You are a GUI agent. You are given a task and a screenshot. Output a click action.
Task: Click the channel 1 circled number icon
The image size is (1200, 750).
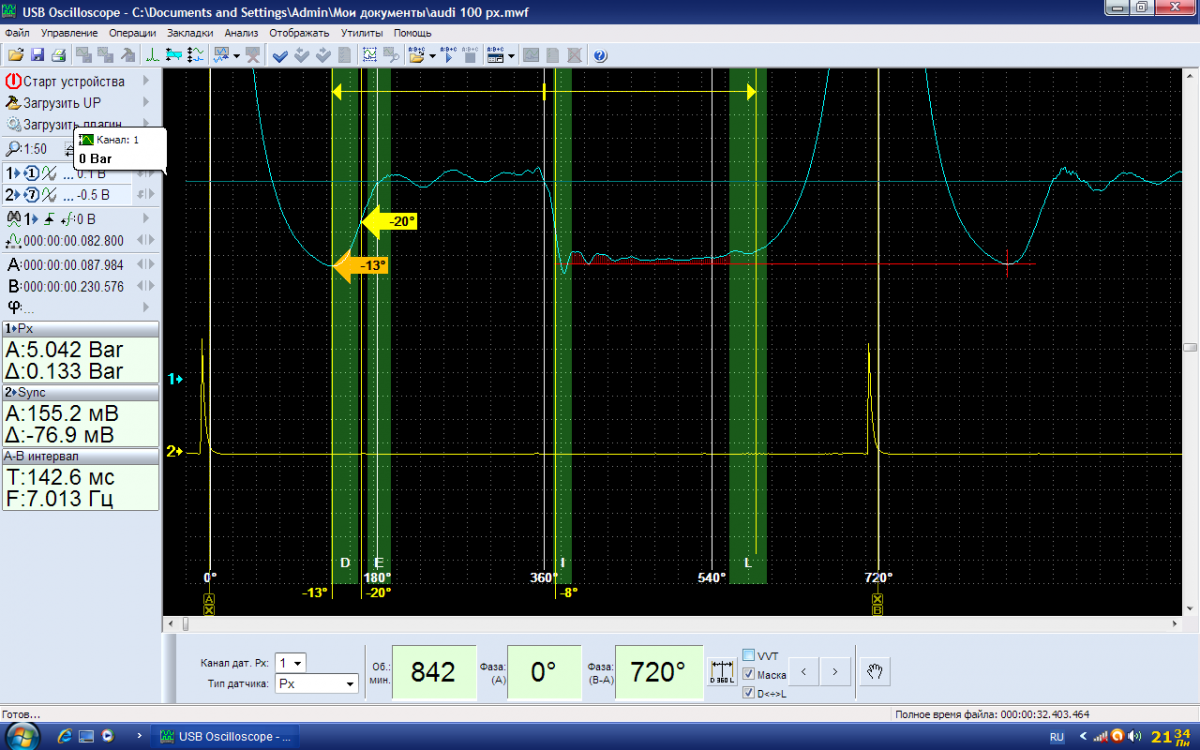pyautogui.click(x=30, y=174)
